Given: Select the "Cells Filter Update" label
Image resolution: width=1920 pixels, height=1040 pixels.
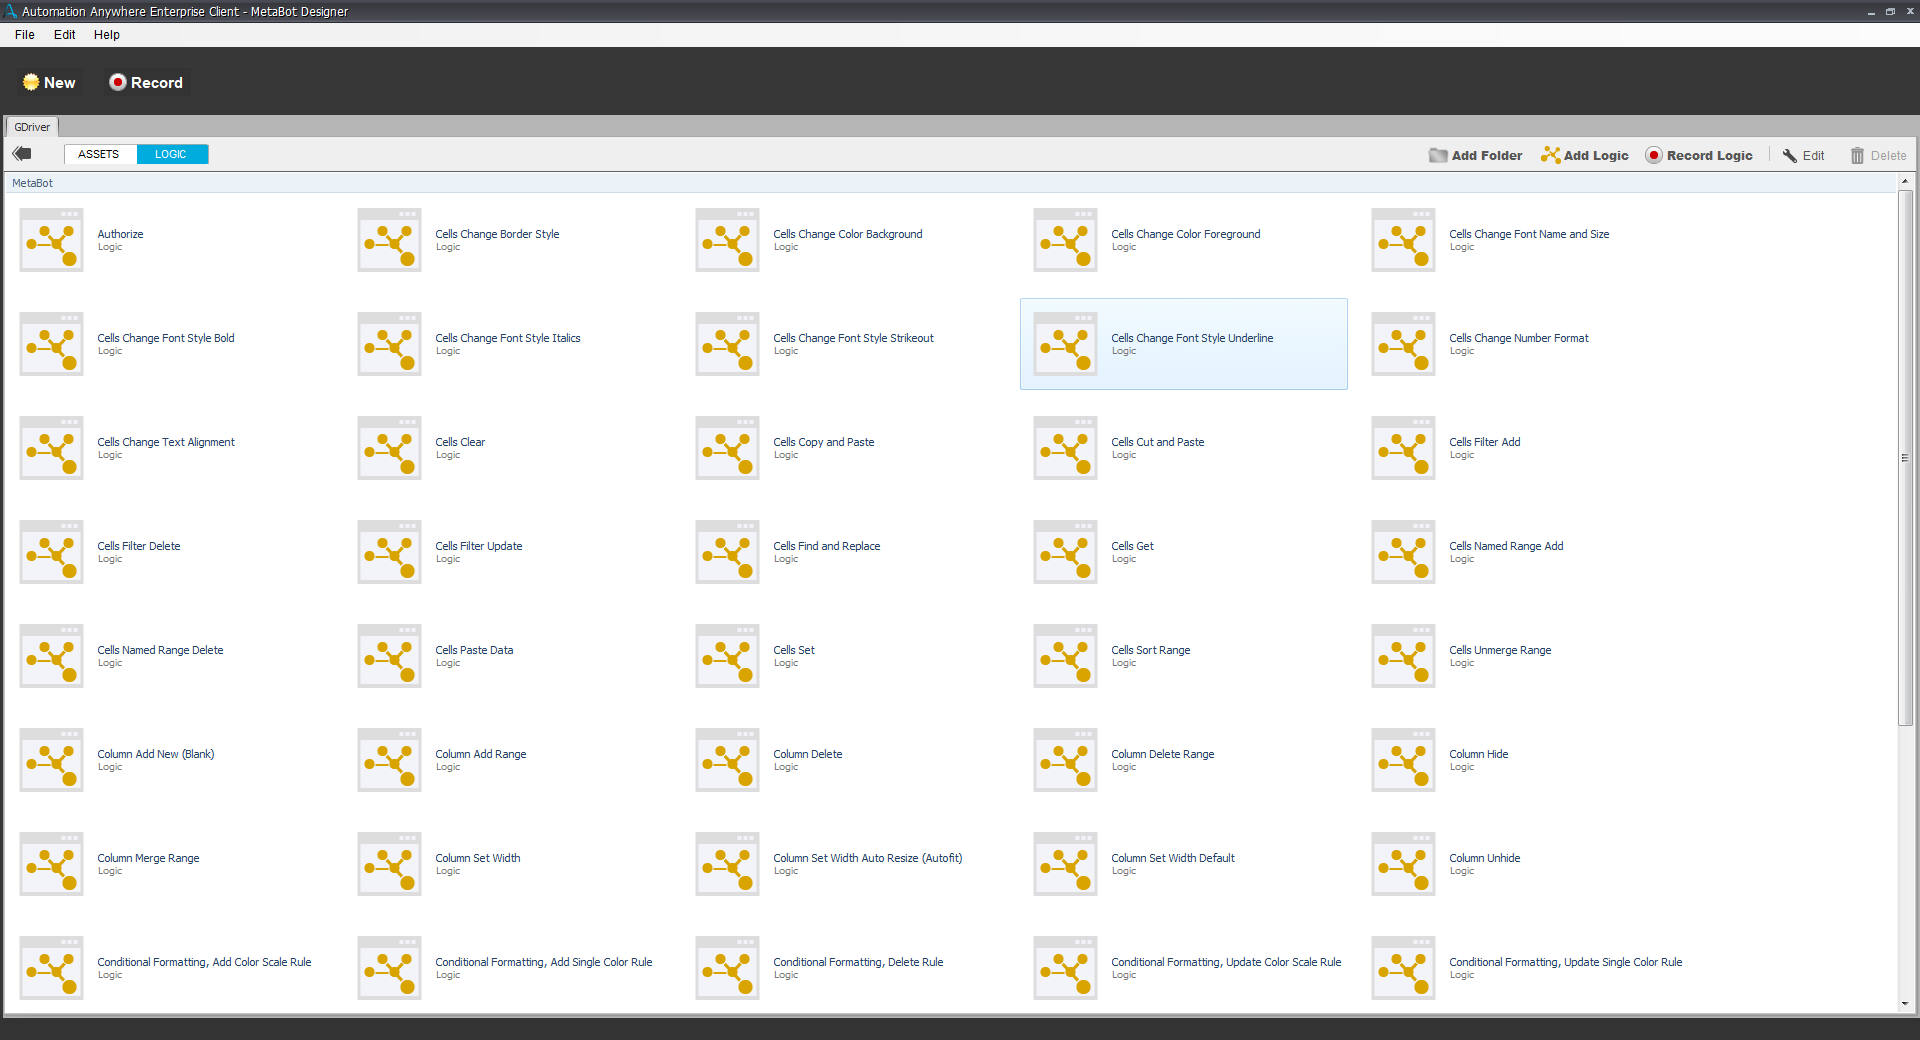Looking at the screenshot, I should tap(479, 546).
